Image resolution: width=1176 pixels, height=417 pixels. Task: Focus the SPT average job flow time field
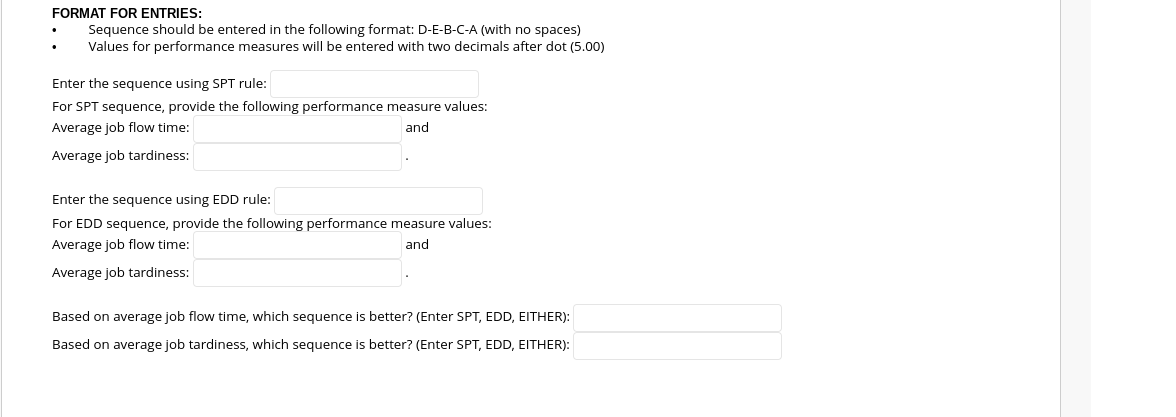297,128
